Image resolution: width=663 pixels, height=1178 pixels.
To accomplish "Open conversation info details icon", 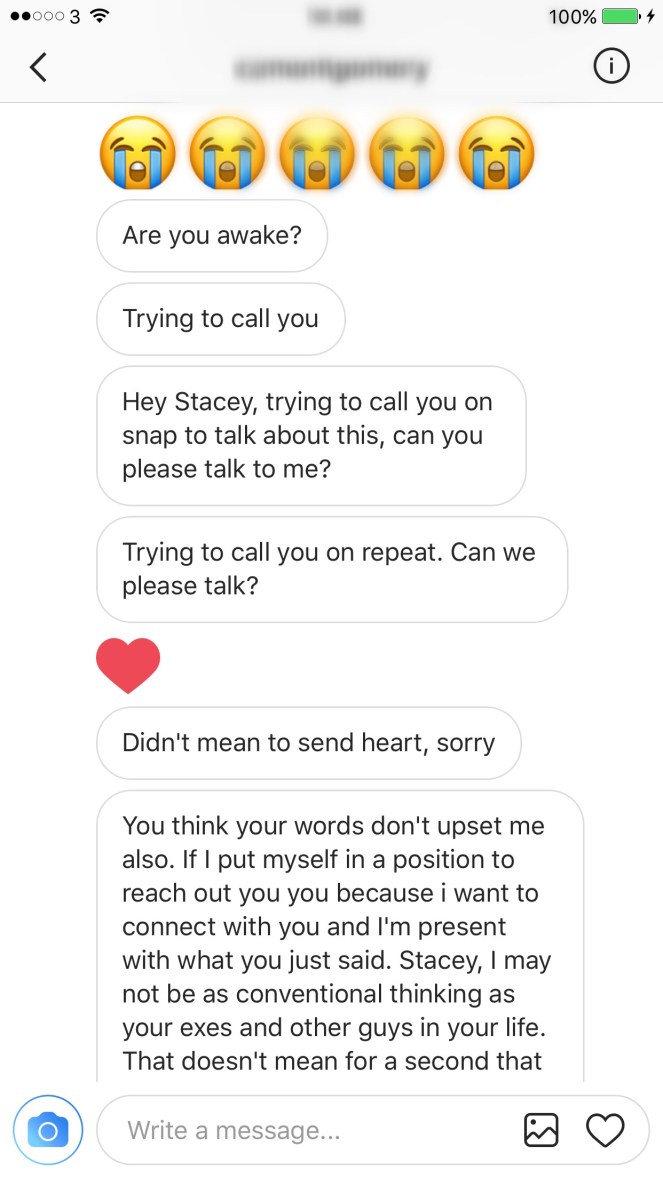I will click(x=611, y=67).
